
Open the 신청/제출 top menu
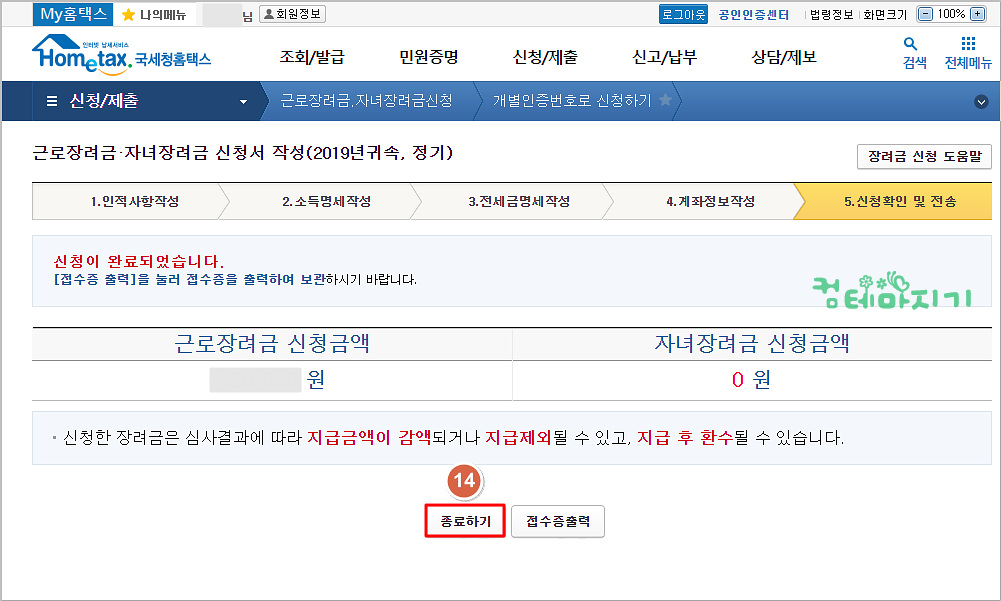click(545, 57)
